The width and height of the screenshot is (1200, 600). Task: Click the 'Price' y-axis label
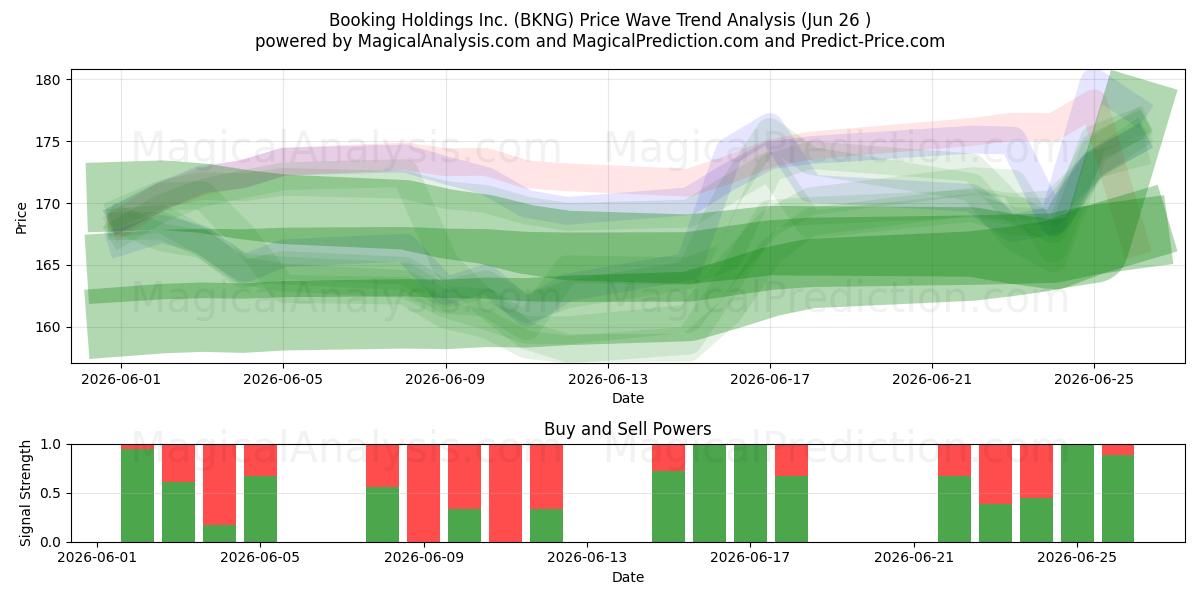pyautogui.click(x=21, y=216)
